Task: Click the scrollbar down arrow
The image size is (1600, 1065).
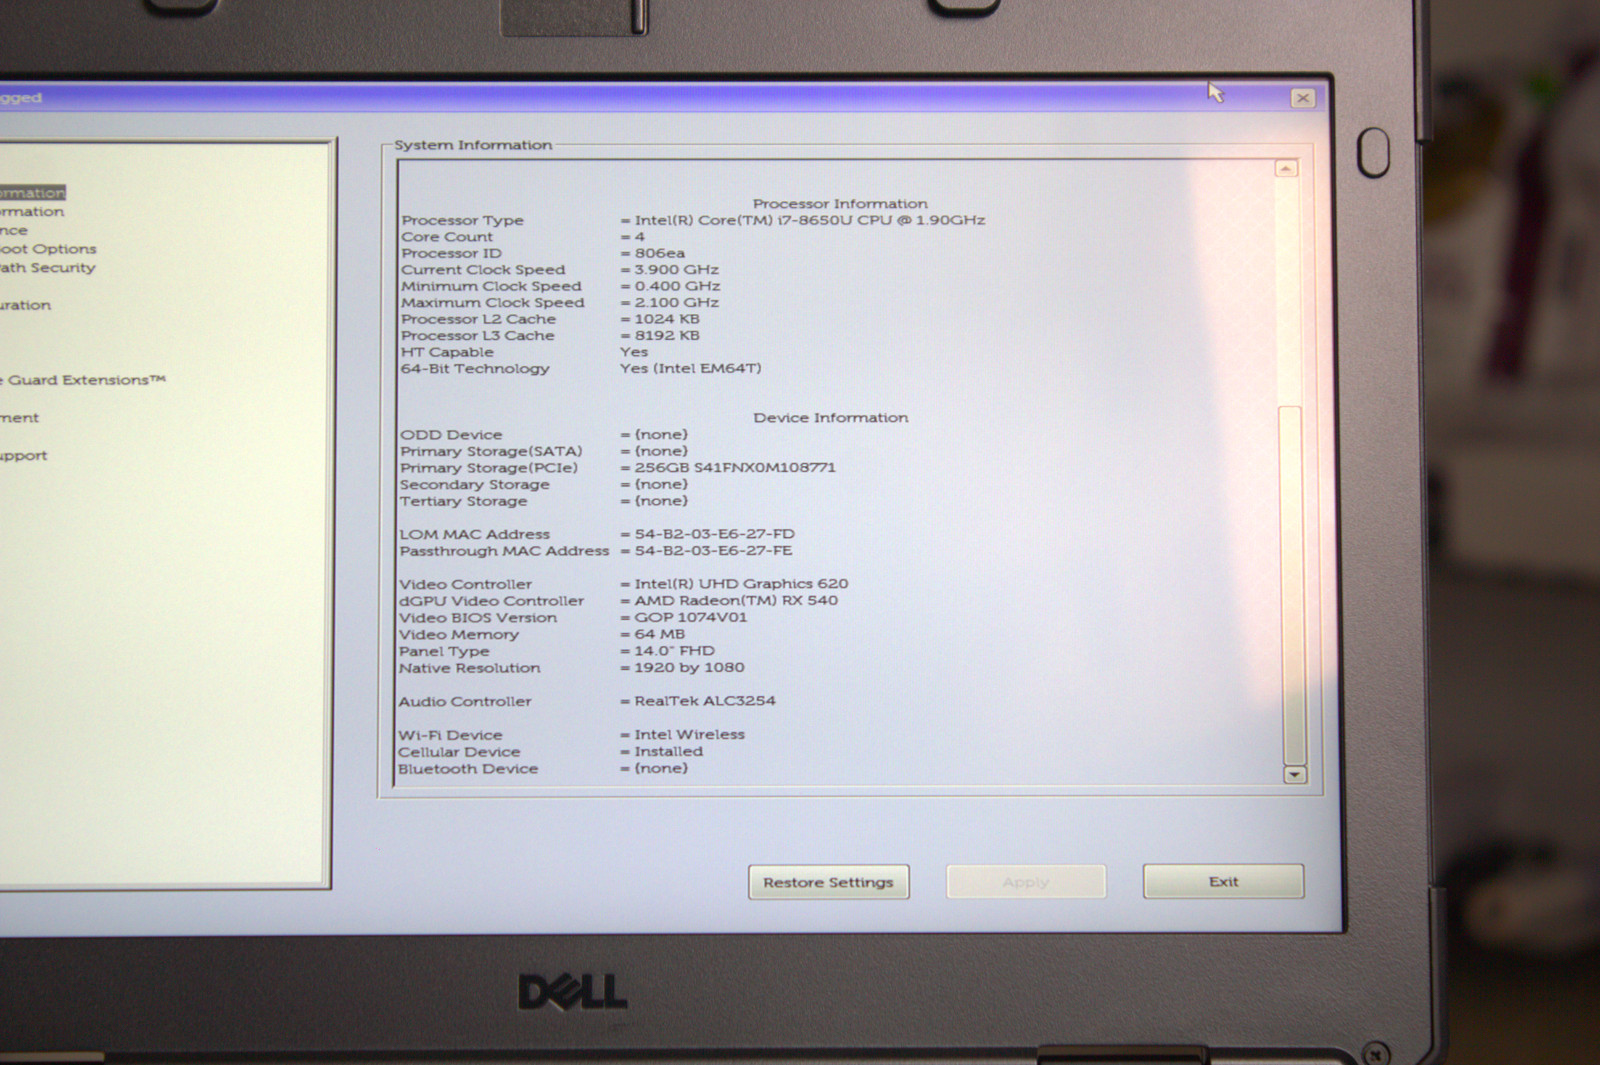Action: pyautogui.click(x=1294, y=774)
